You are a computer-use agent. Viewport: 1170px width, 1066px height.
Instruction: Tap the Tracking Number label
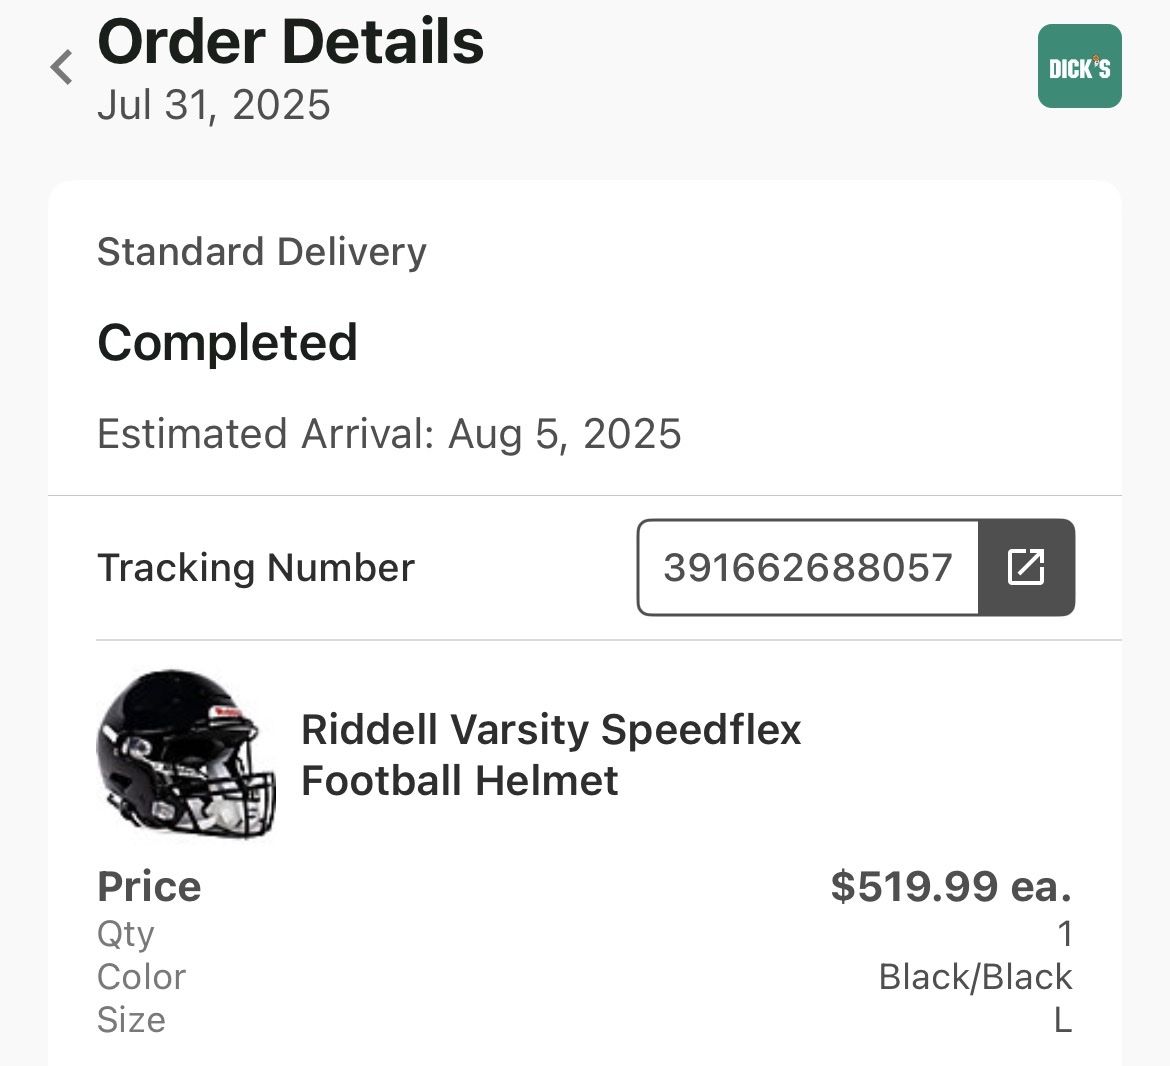(x=256, y=568)
